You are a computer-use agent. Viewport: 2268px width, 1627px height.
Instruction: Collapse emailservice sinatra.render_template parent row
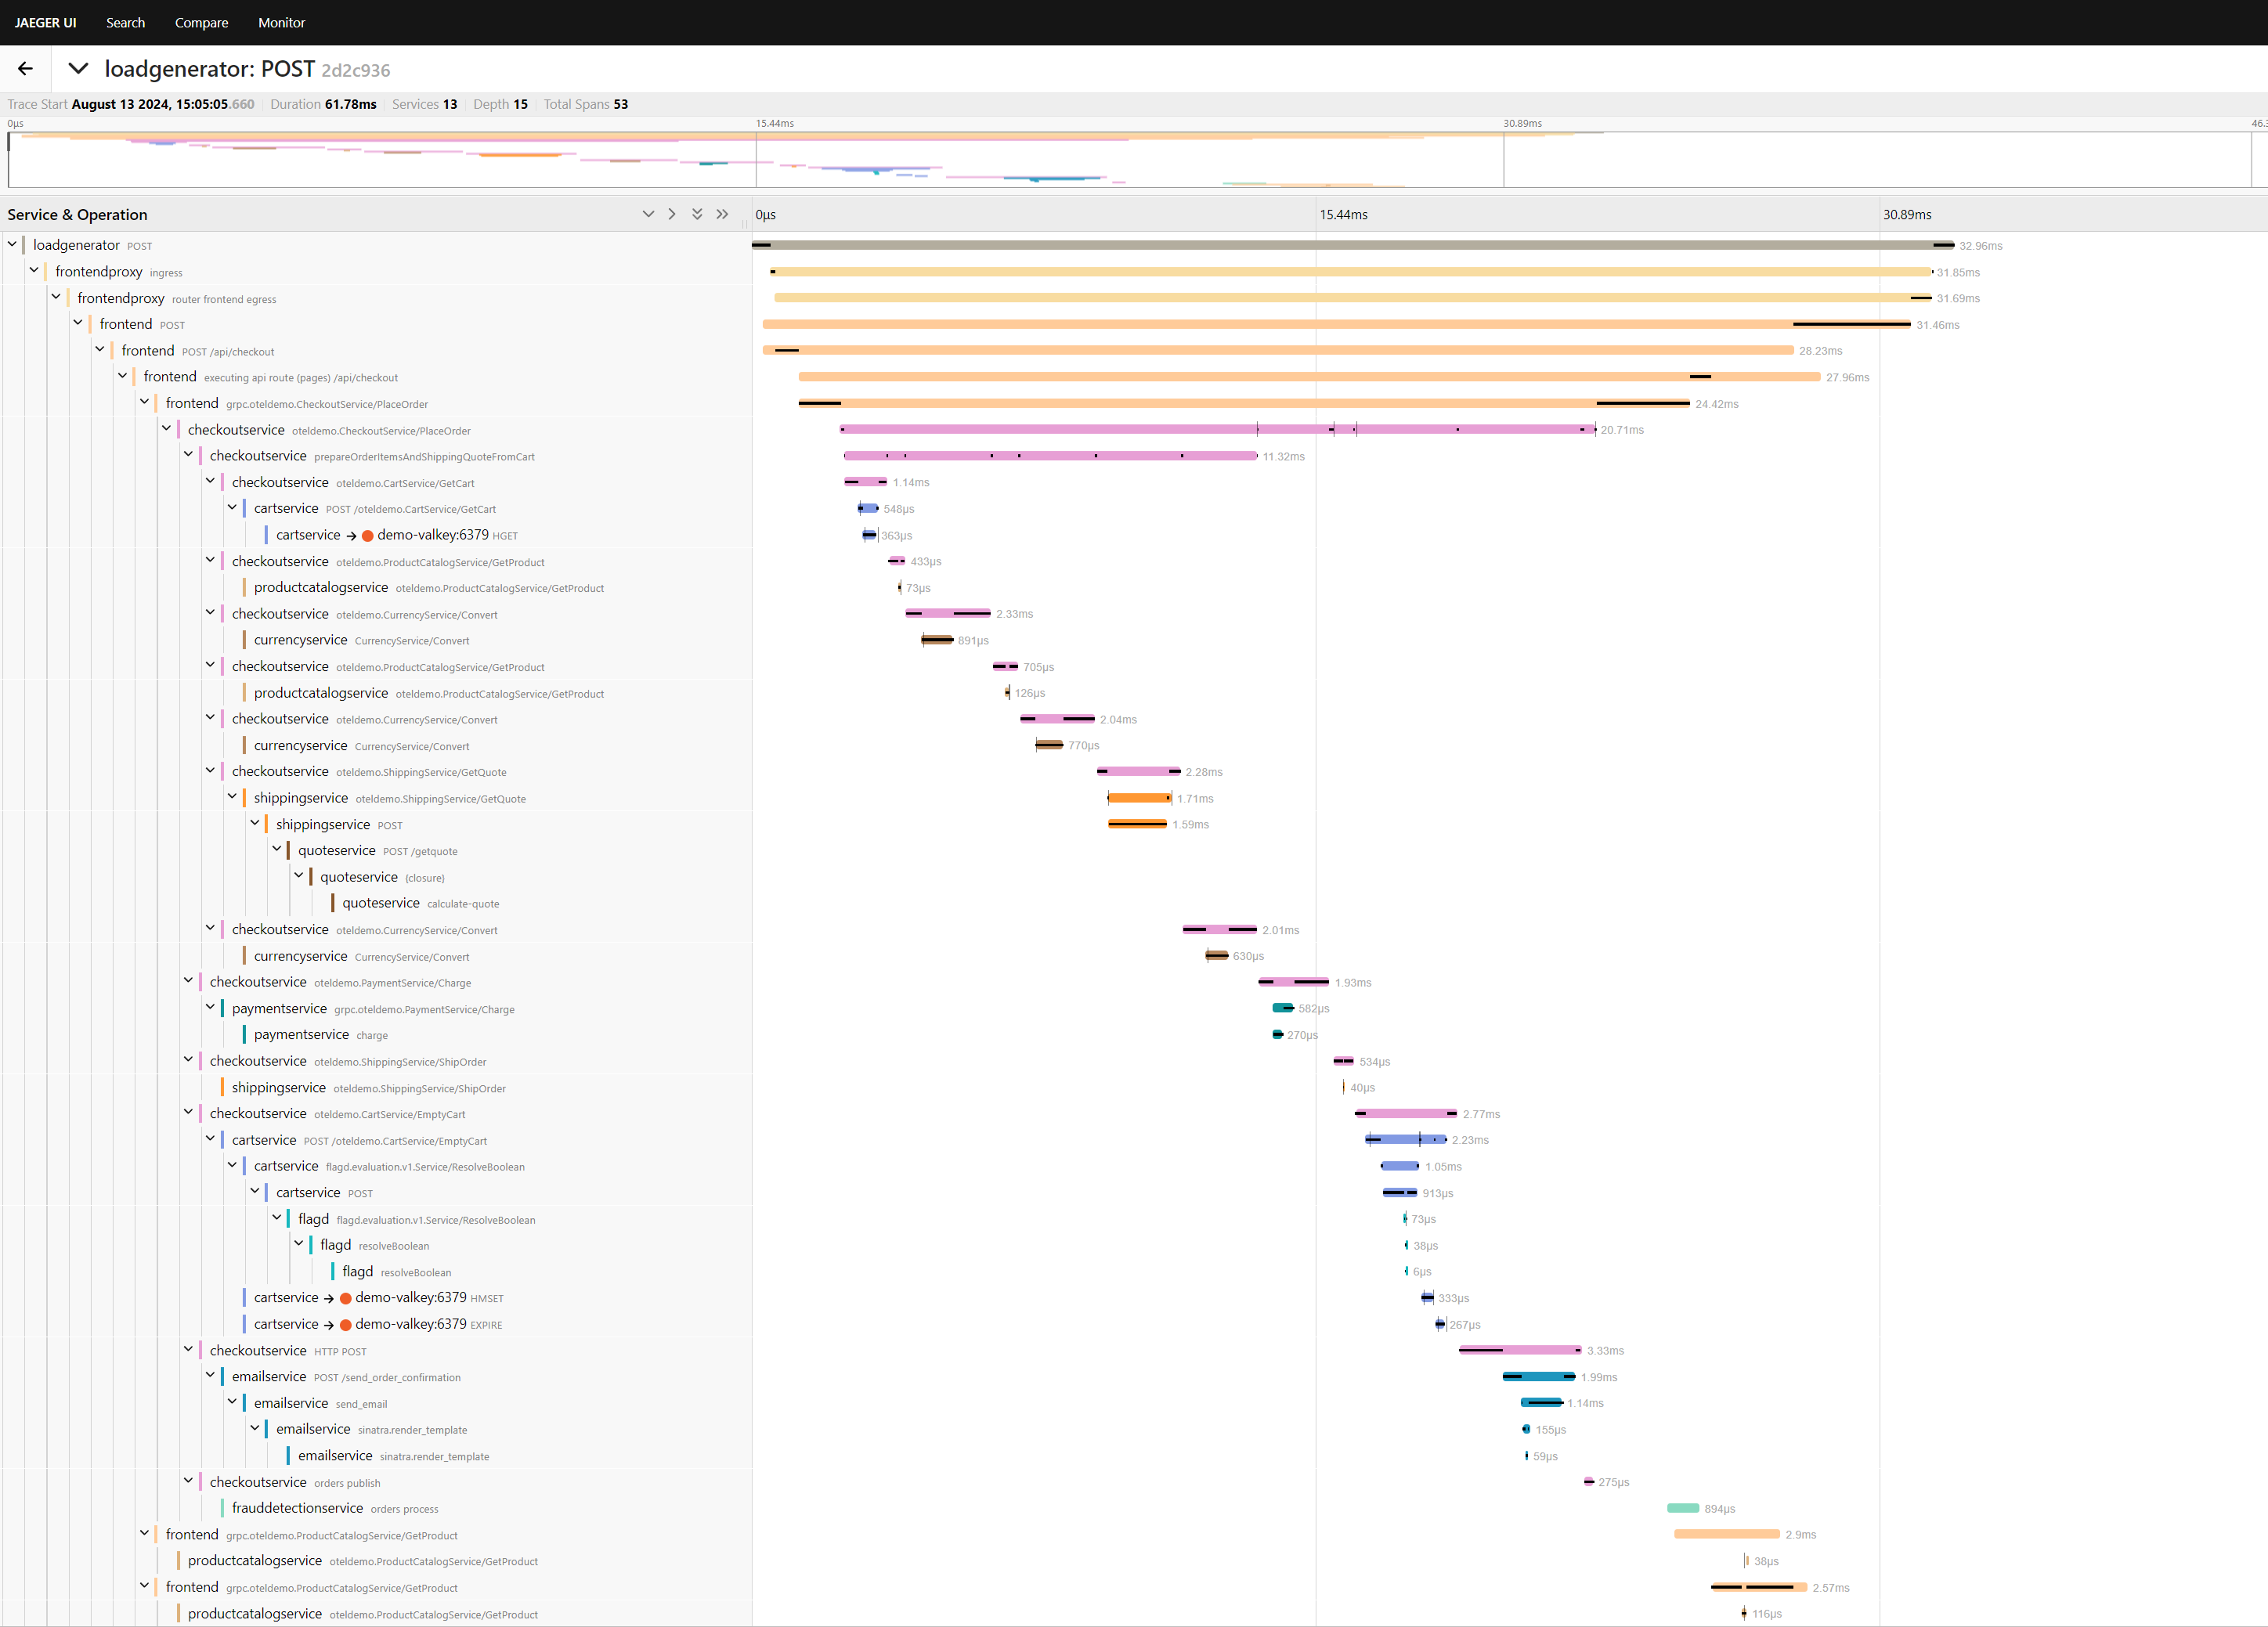tap(255, 1428)
